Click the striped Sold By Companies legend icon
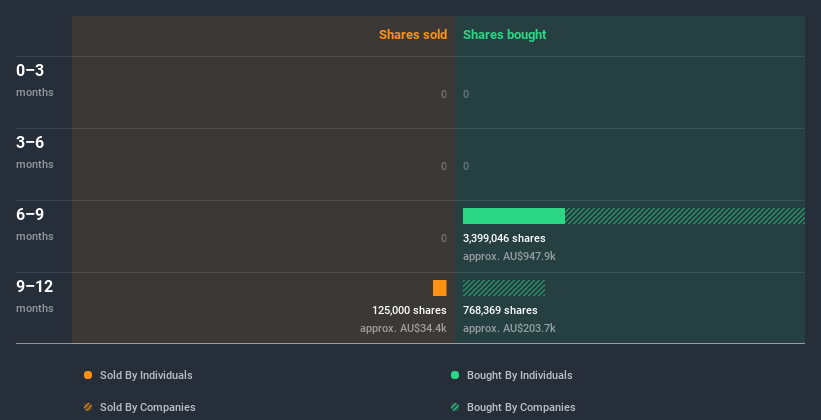The image size is (821, 420). coord(88,407)
